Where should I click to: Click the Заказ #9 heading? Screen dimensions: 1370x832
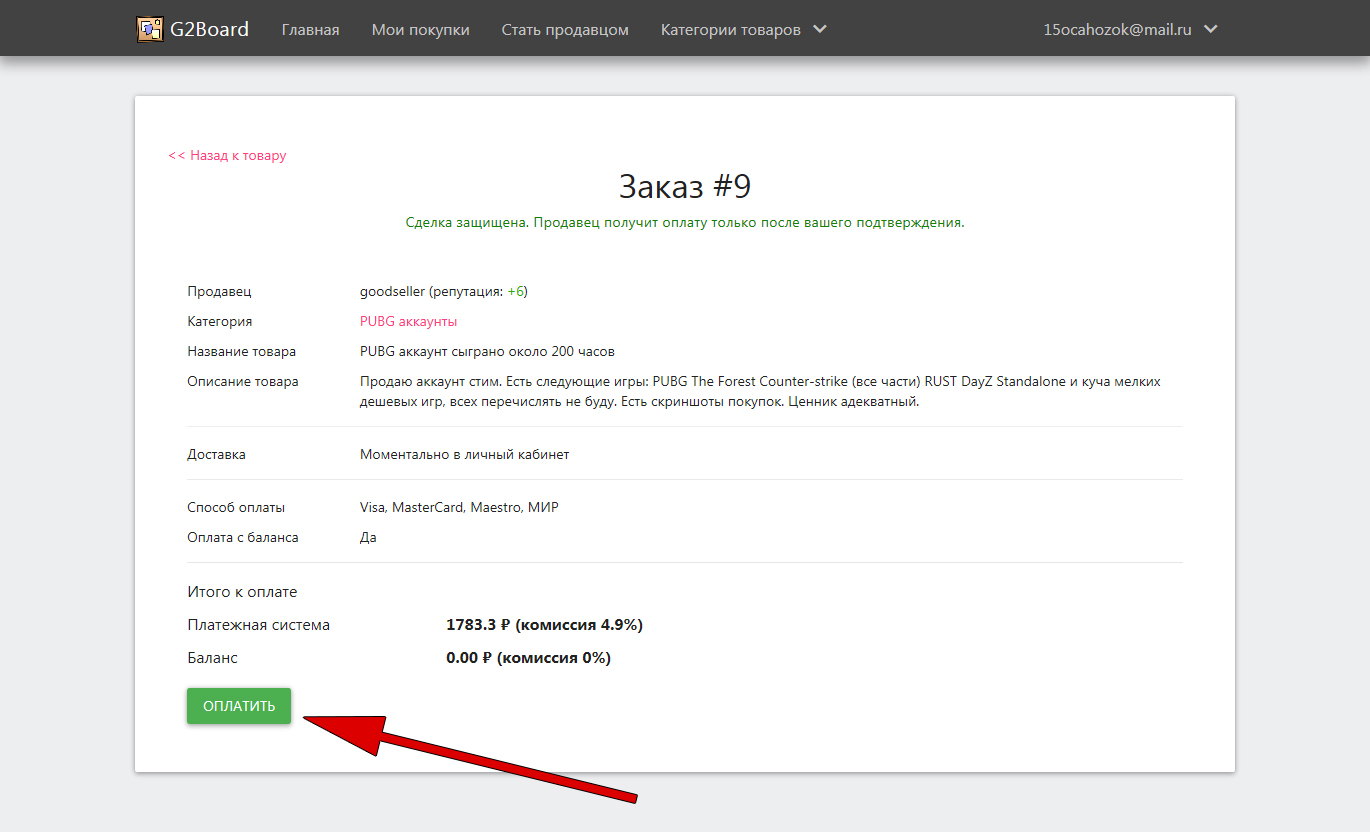(x=685, y=187)
